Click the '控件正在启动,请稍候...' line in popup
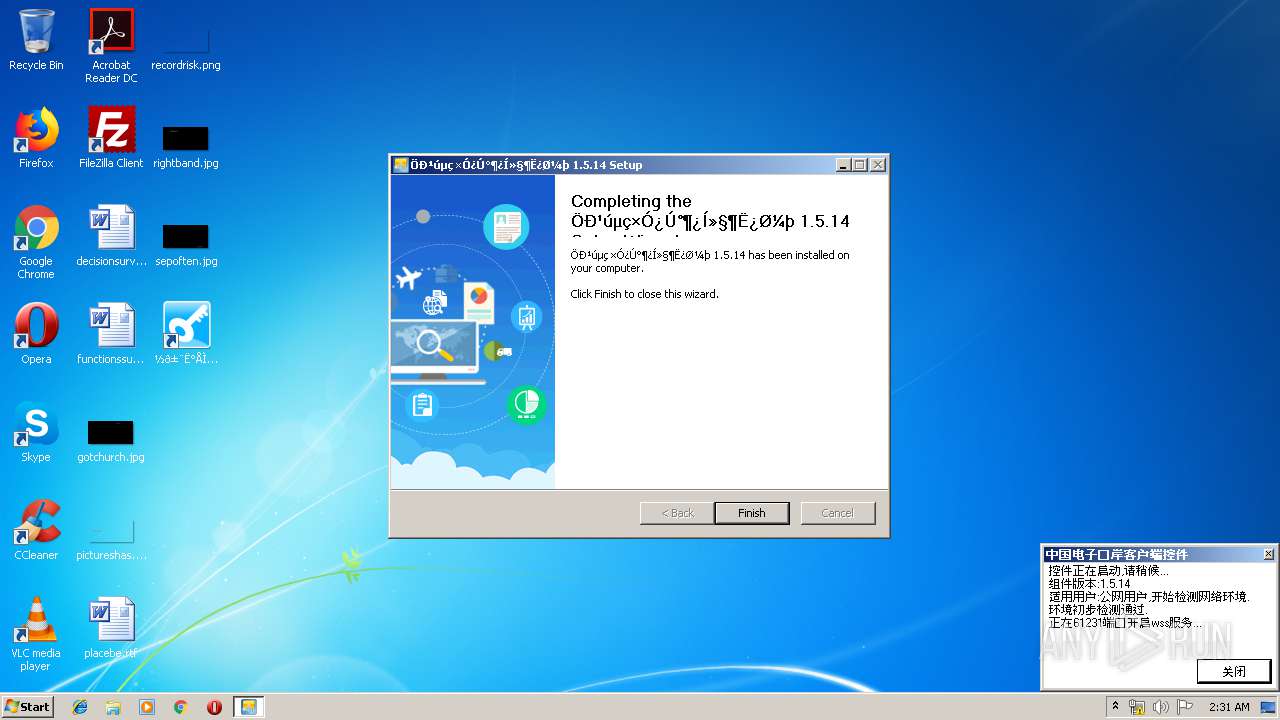The image size is (1280, 720). pos(1108,571)
